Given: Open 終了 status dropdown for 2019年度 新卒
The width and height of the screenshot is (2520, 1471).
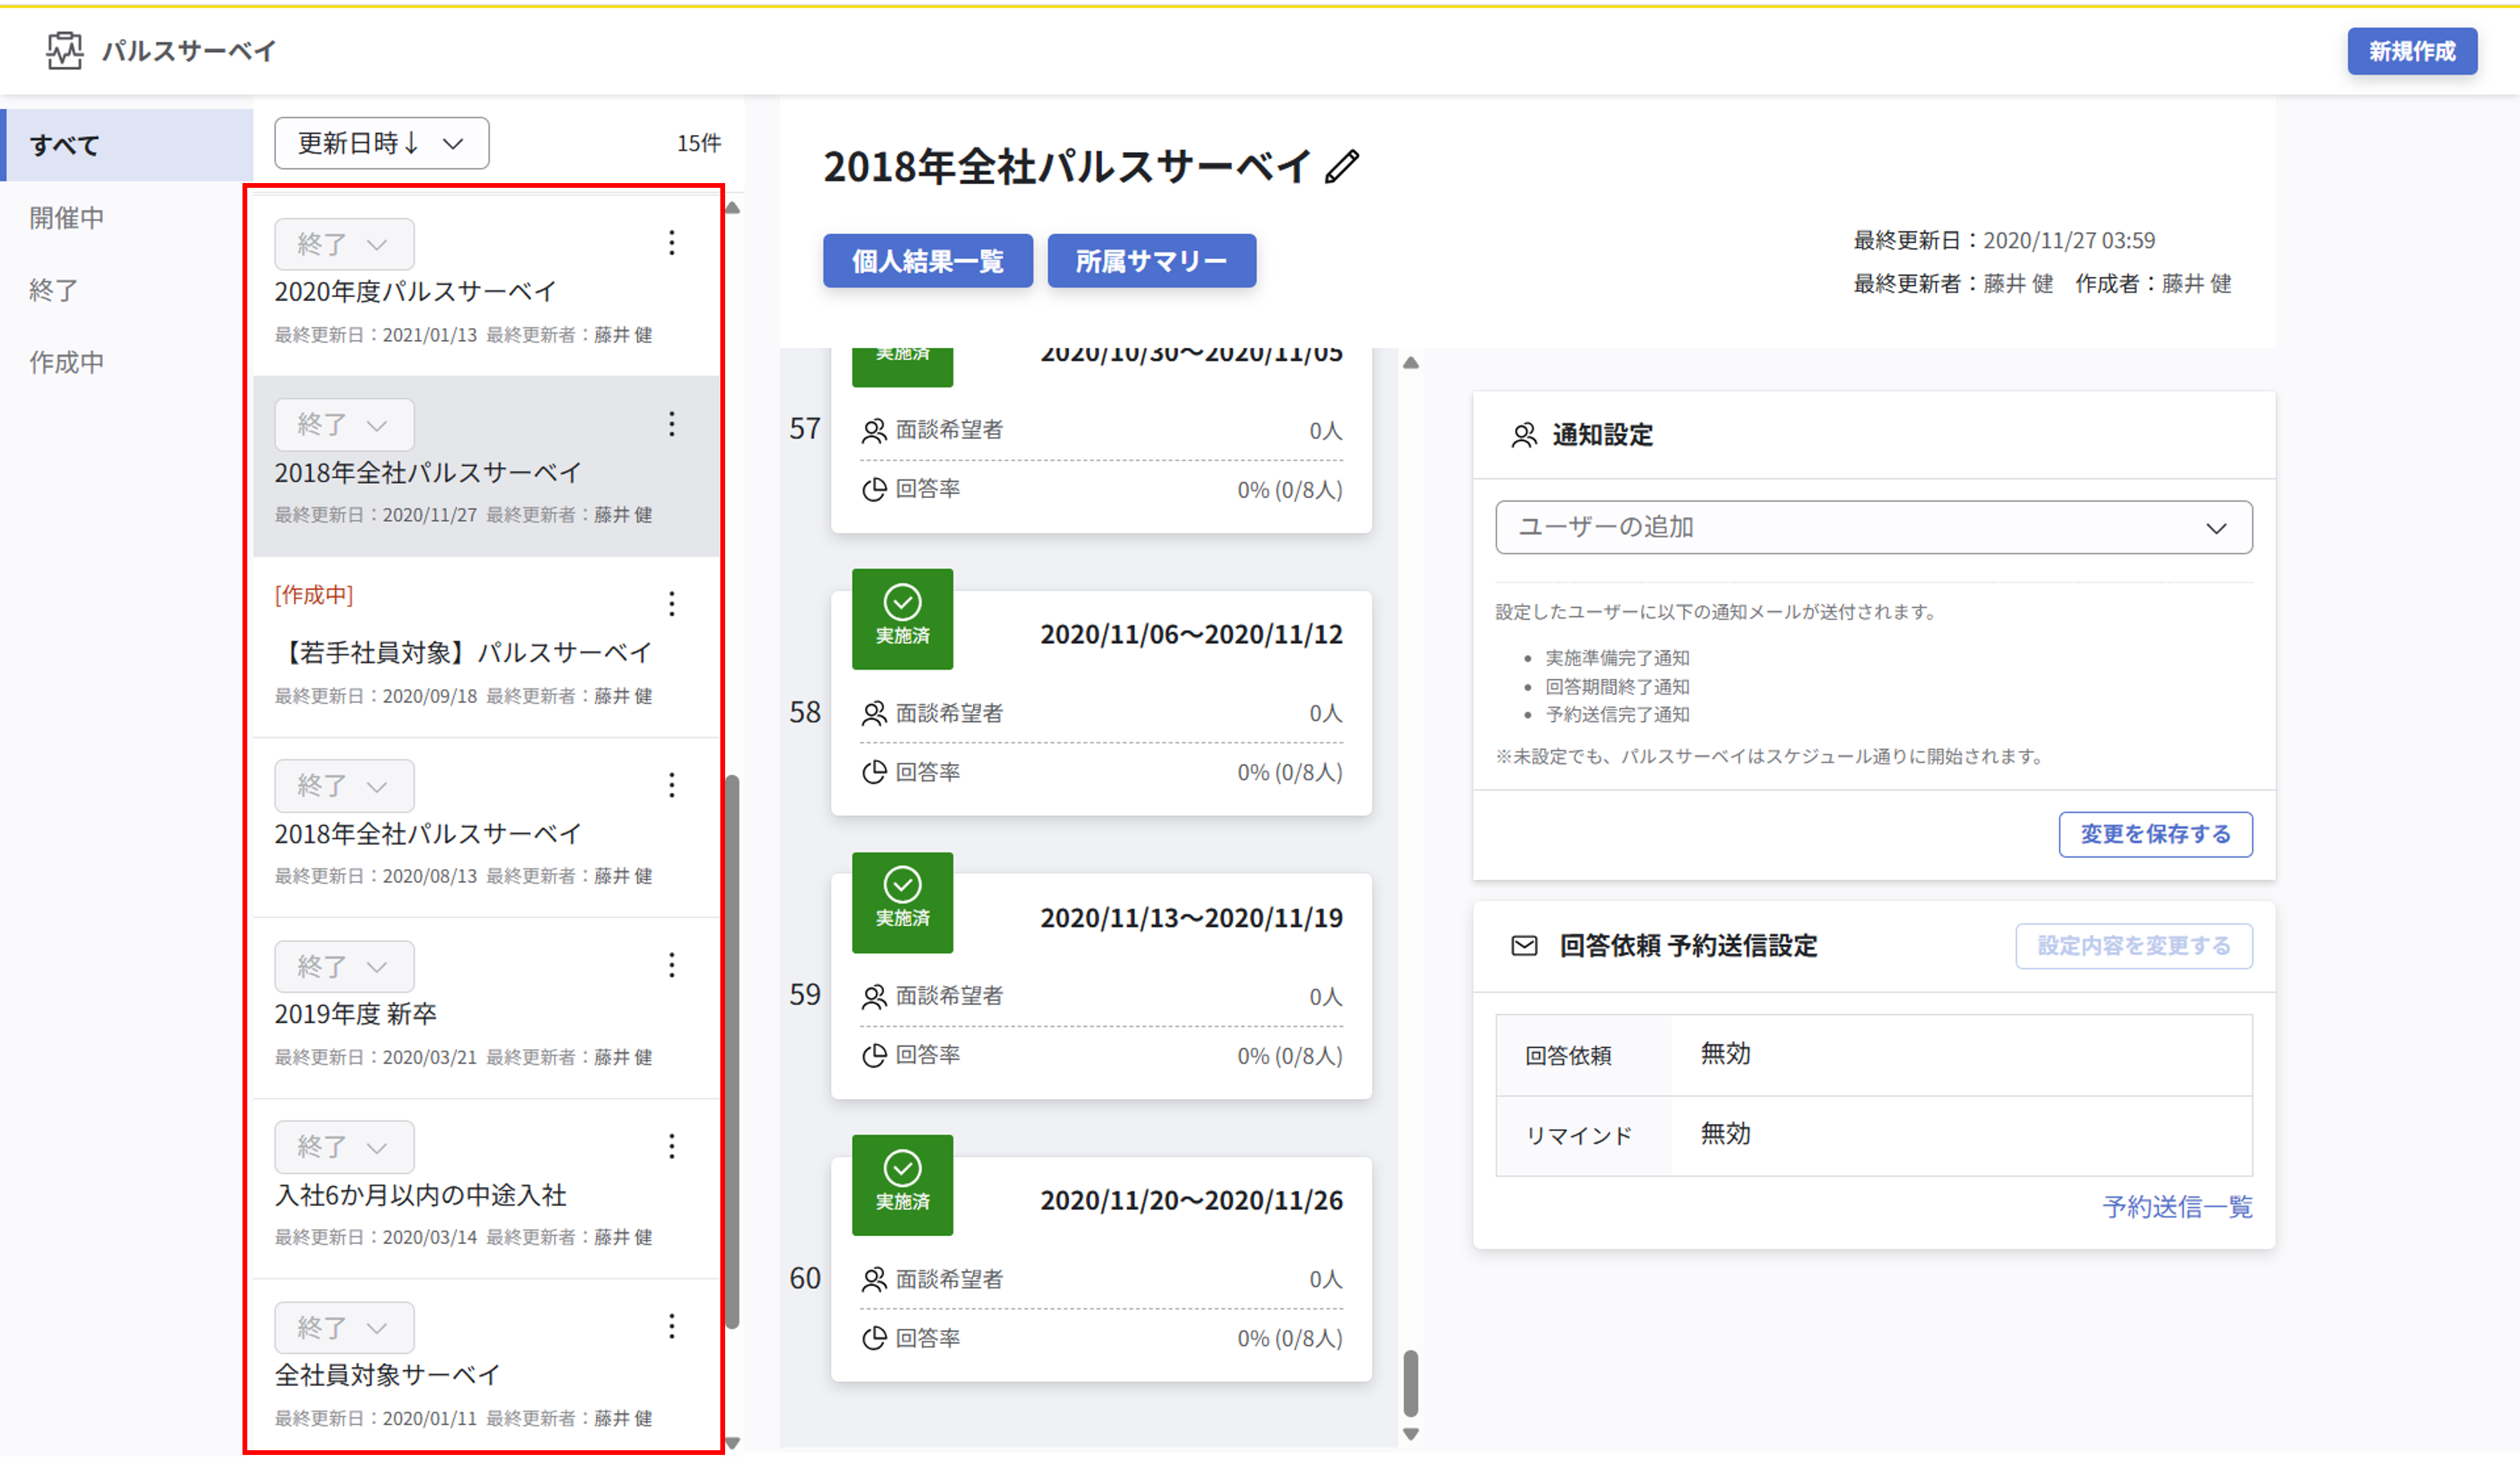Looking at the screenshot, I should [x=344, y=967].
